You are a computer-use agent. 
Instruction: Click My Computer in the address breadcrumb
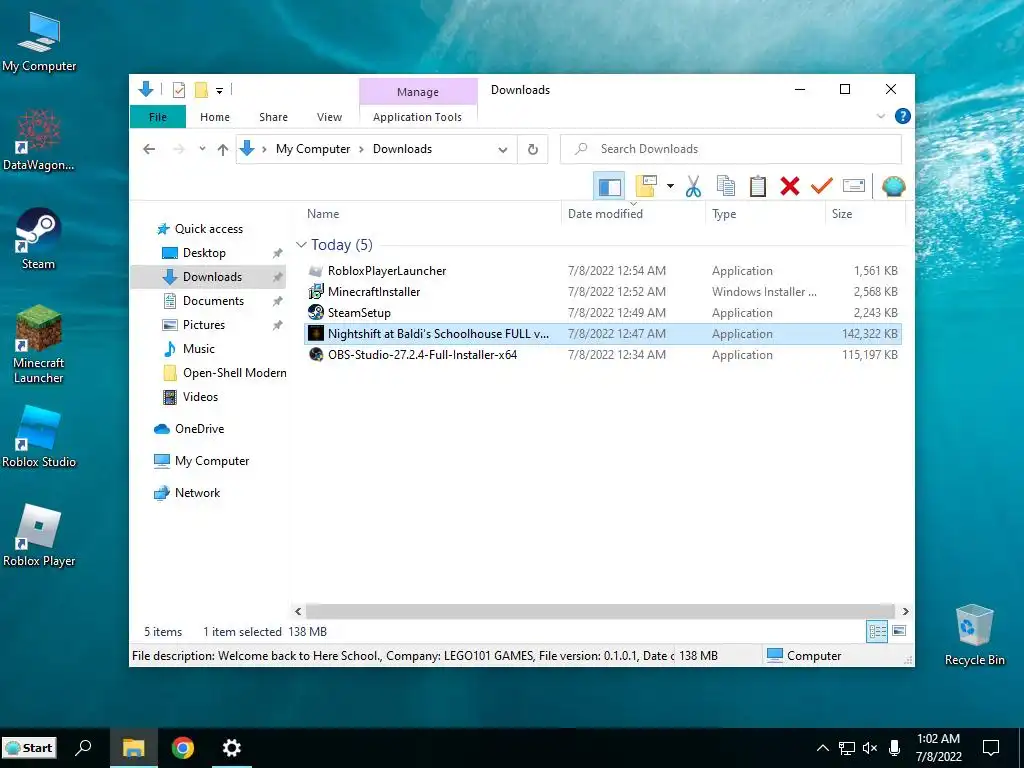pos(313,149)
